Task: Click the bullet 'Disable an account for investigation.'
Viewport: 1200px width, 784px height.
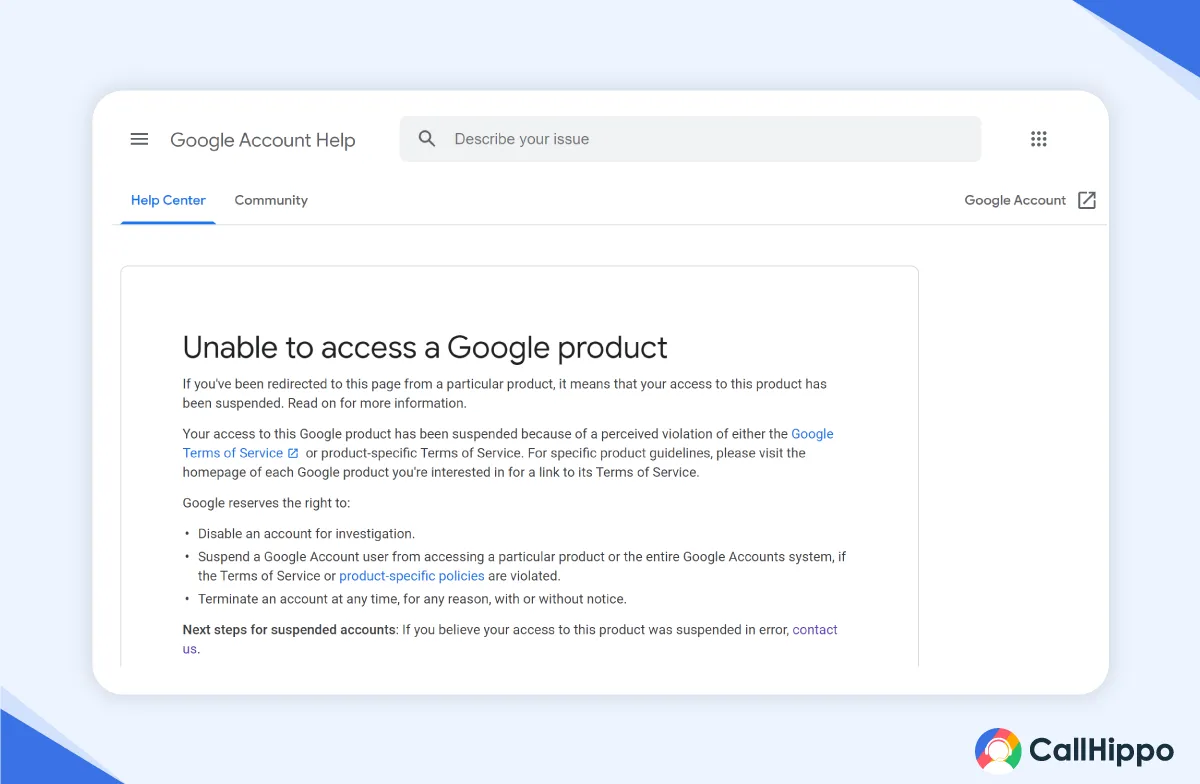Action: [x=306, y=534]
